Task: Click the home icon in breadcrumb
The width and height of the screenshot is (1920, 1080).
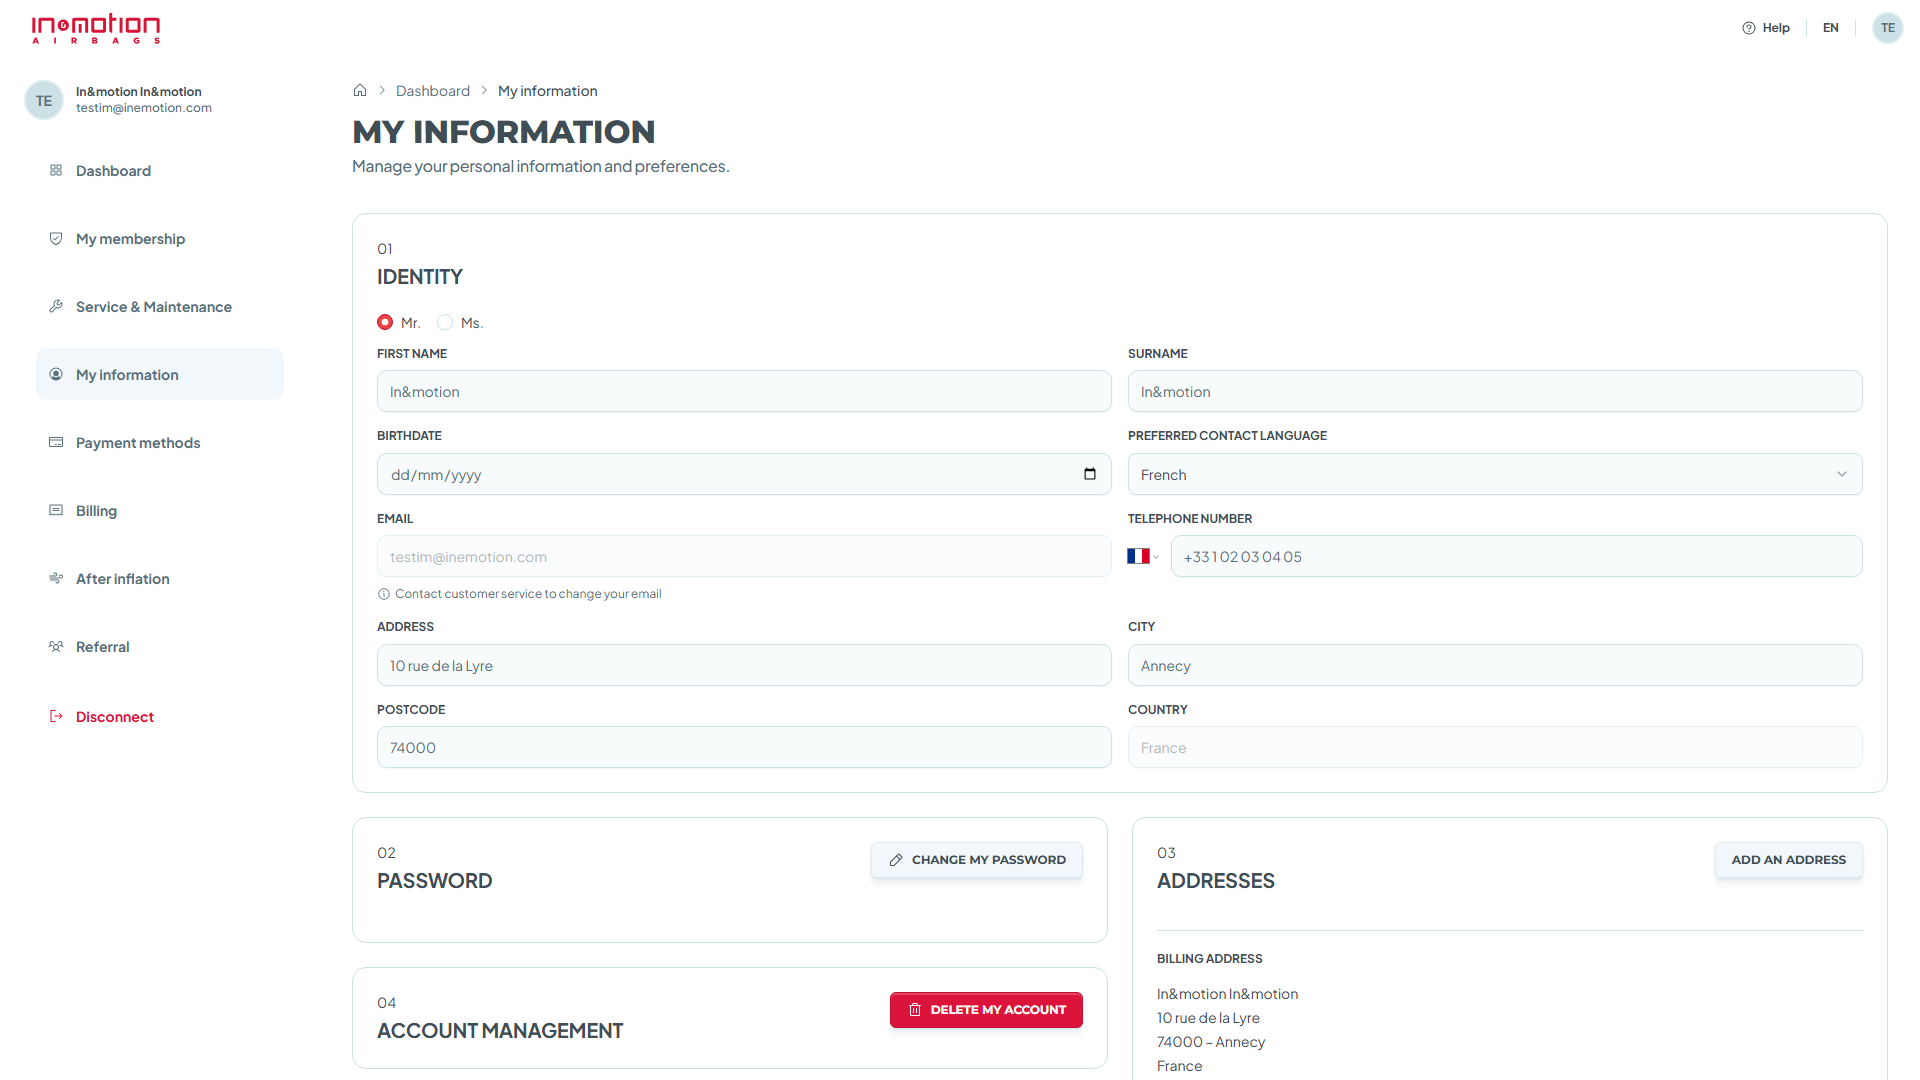Action: 360,90
